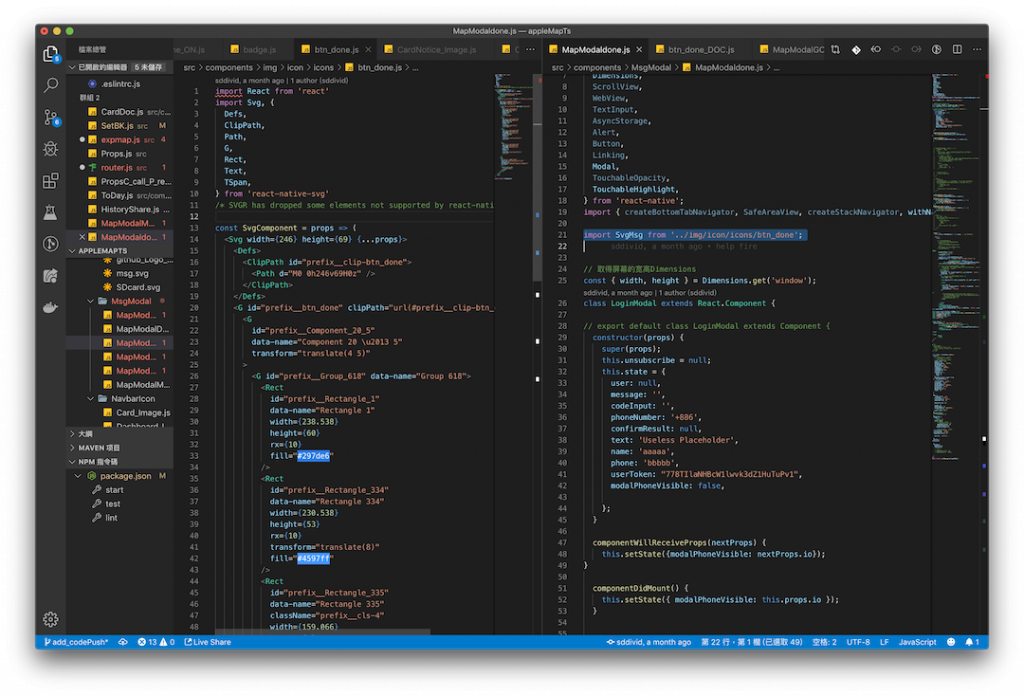The width and height of the screenshot is (1024, 696).
Task: Click the #297de6 fill color value
Action: (313, 456)
